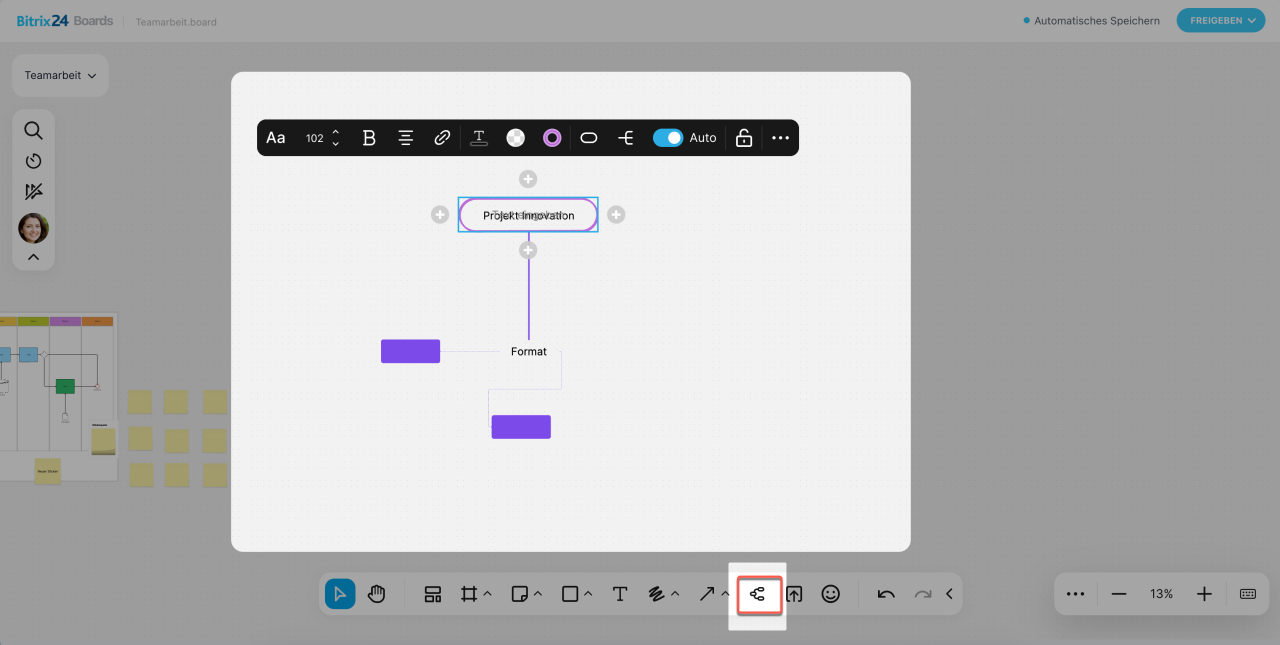This screenshot has height=645, width=1280.
Task: Add child node below Projekt Innovation
Action: (528, 250)
